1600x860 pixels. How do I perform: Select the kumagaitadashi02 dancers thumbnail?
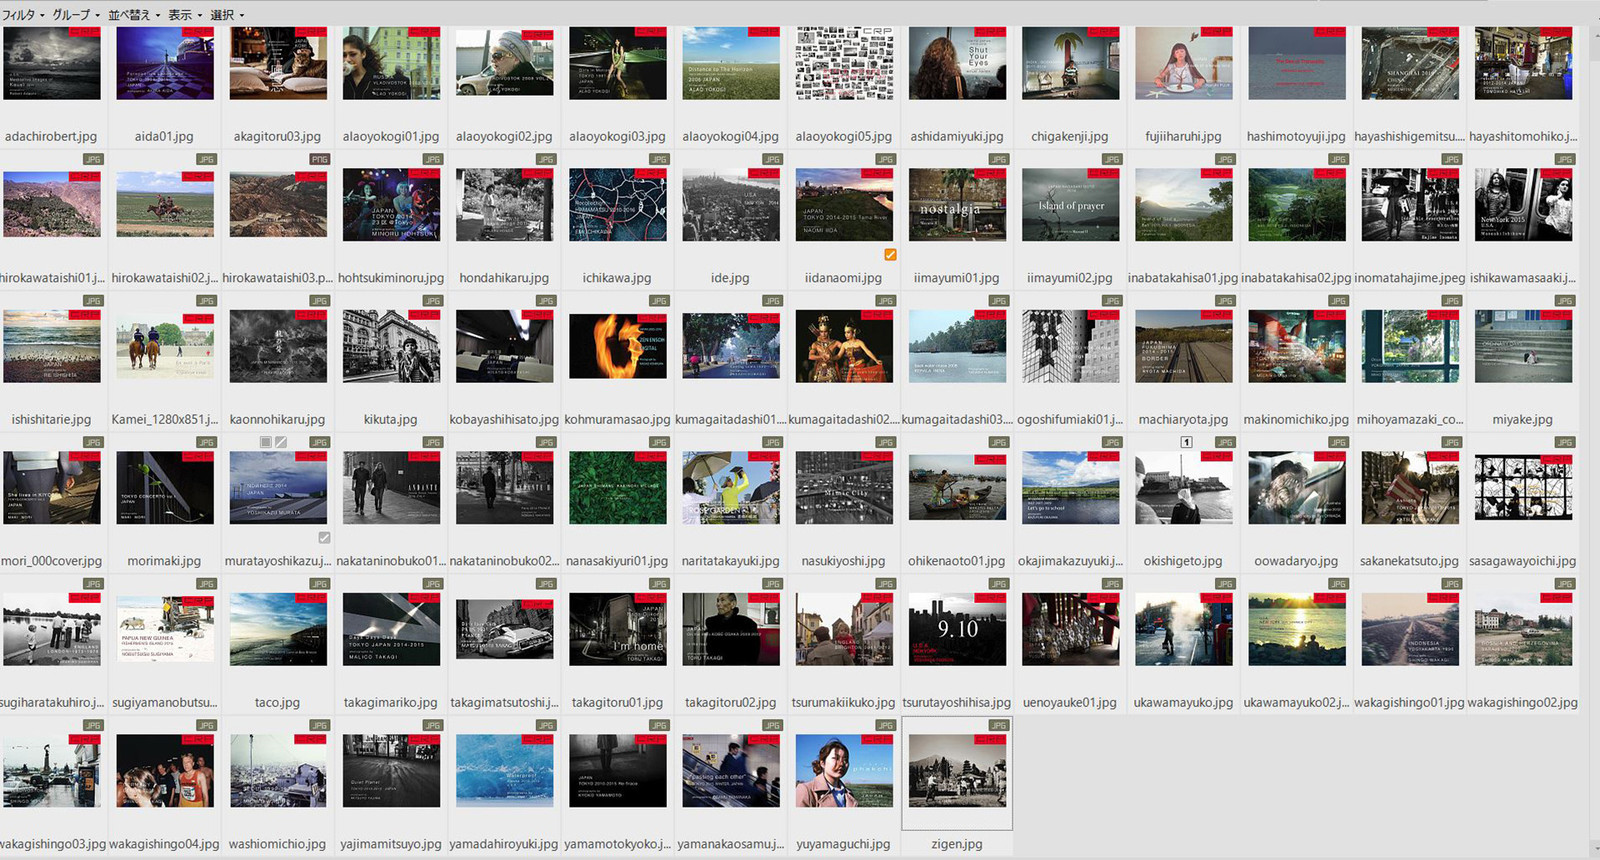pos(844,346)
